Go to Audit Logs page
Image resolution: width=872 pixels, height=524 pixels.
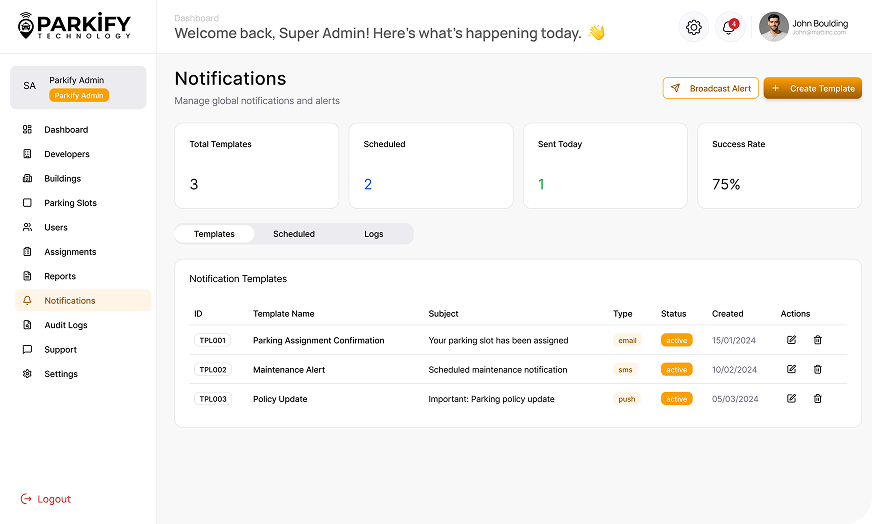(65, 325)
